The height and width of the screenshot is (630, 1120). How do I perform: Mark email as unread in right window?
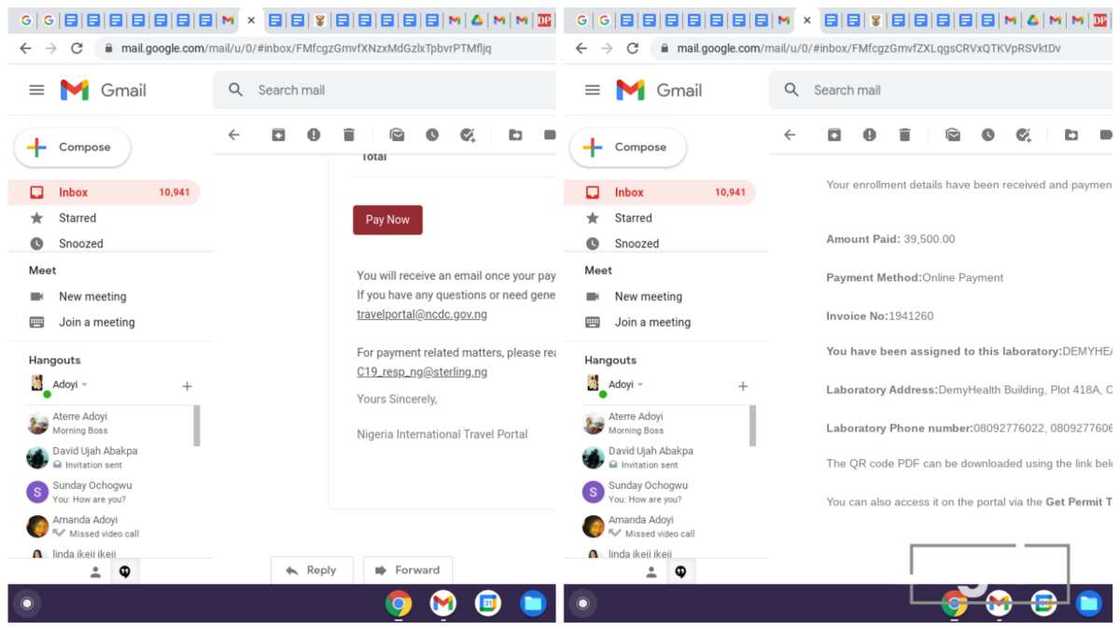click(953, 135)
